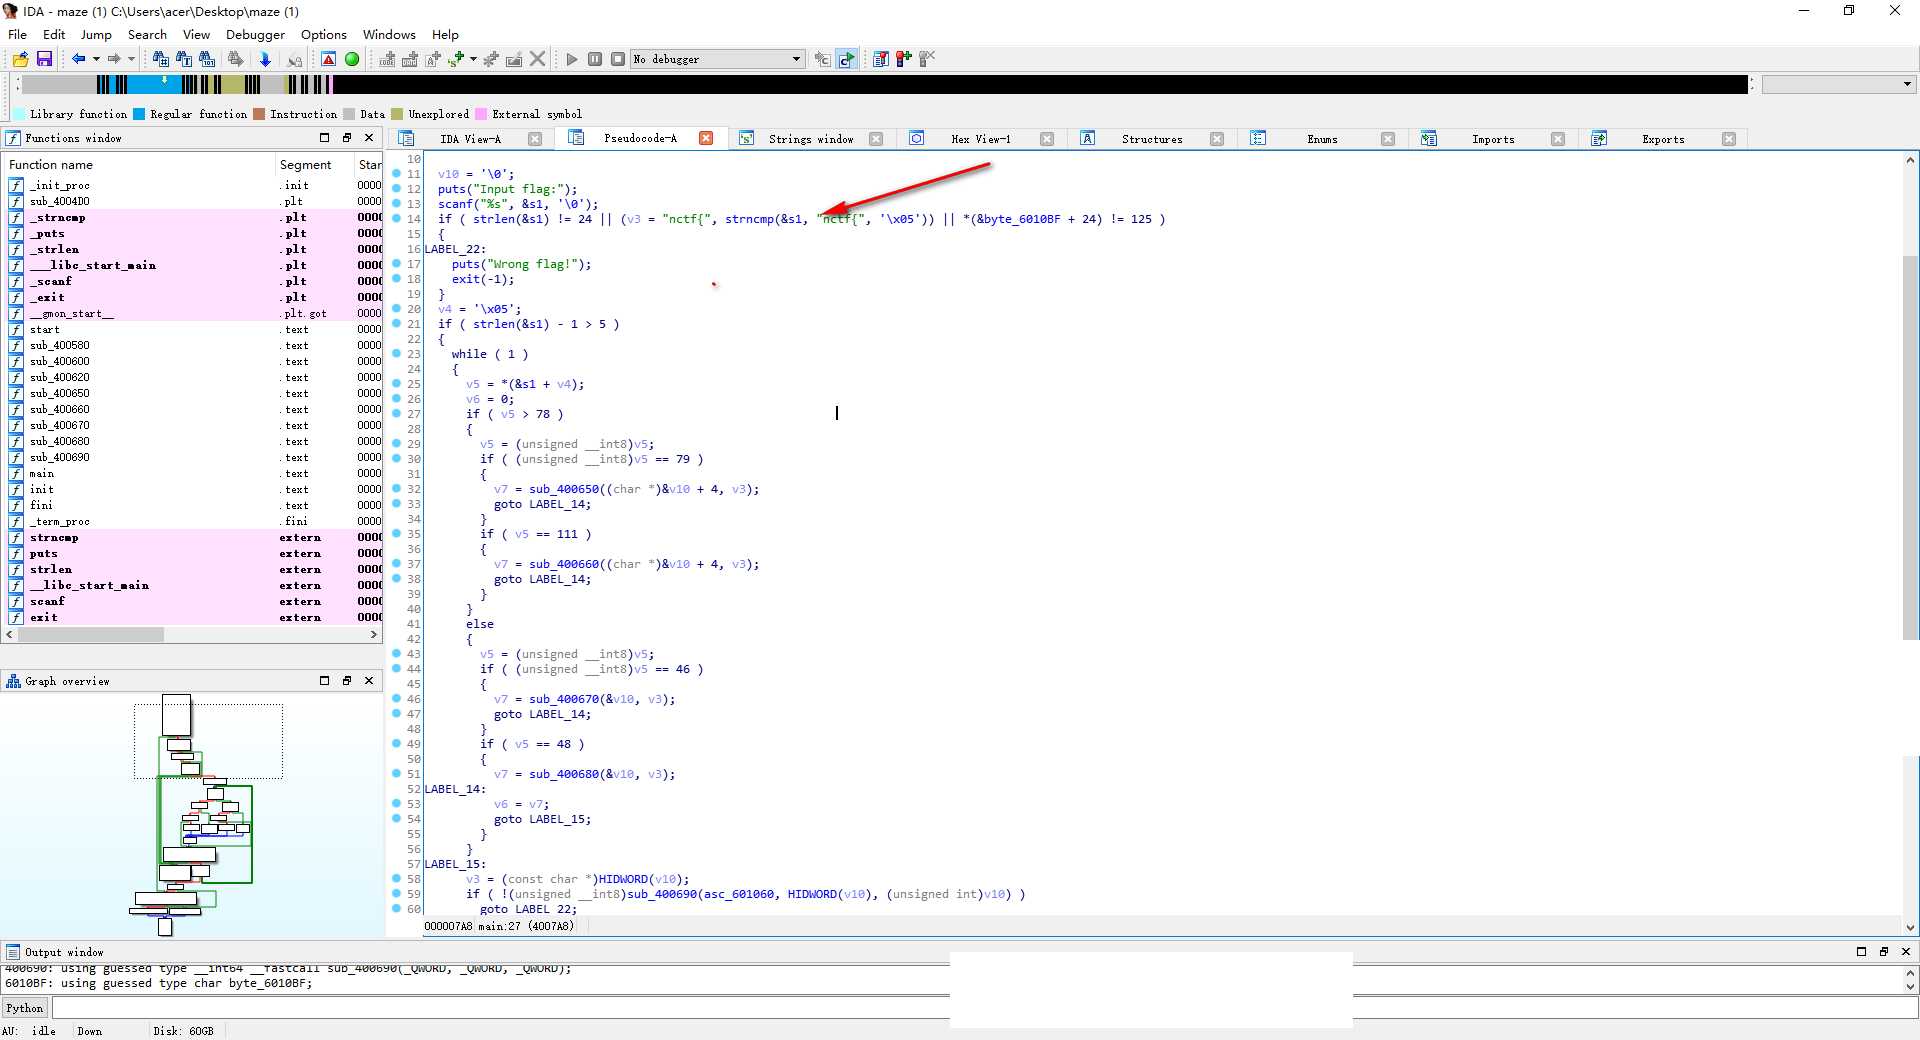Switch to the IDA View-A tab

click(470, 139)
